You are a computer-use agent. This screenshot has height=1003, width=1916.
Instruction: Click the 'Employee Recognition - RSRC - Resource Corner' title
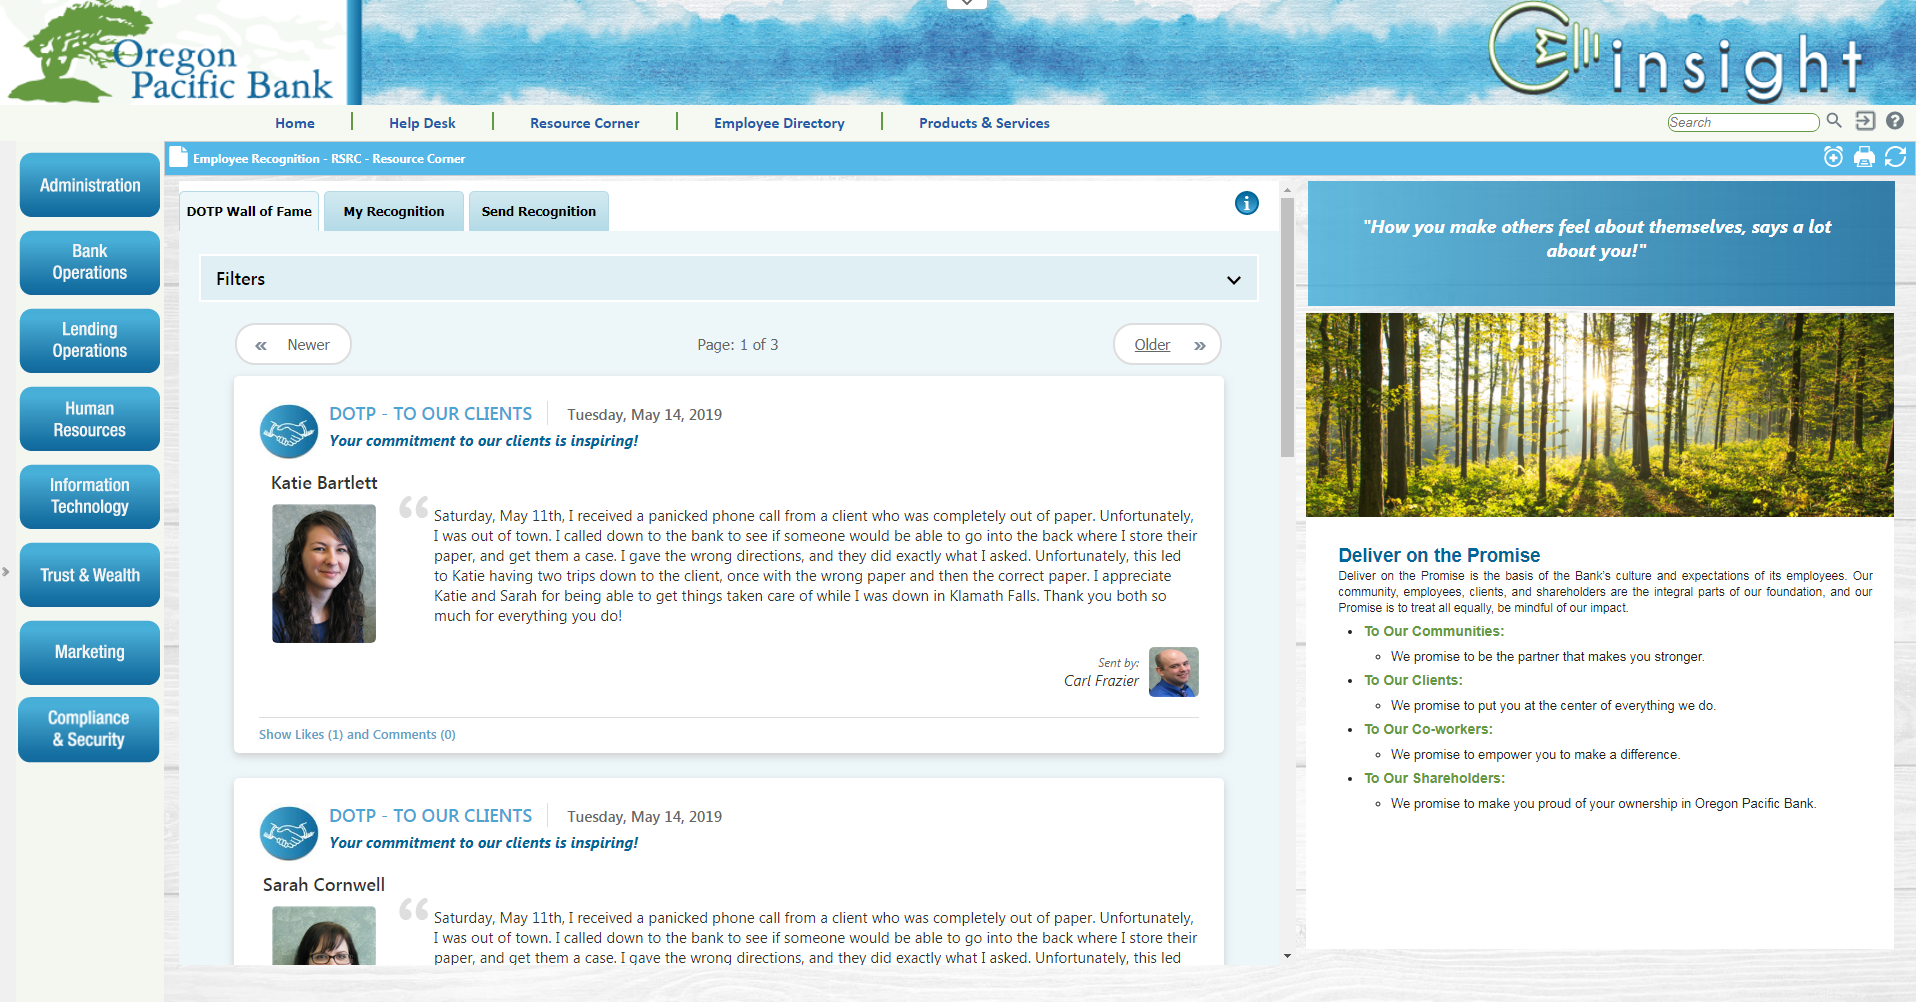[x=329, y=158]
